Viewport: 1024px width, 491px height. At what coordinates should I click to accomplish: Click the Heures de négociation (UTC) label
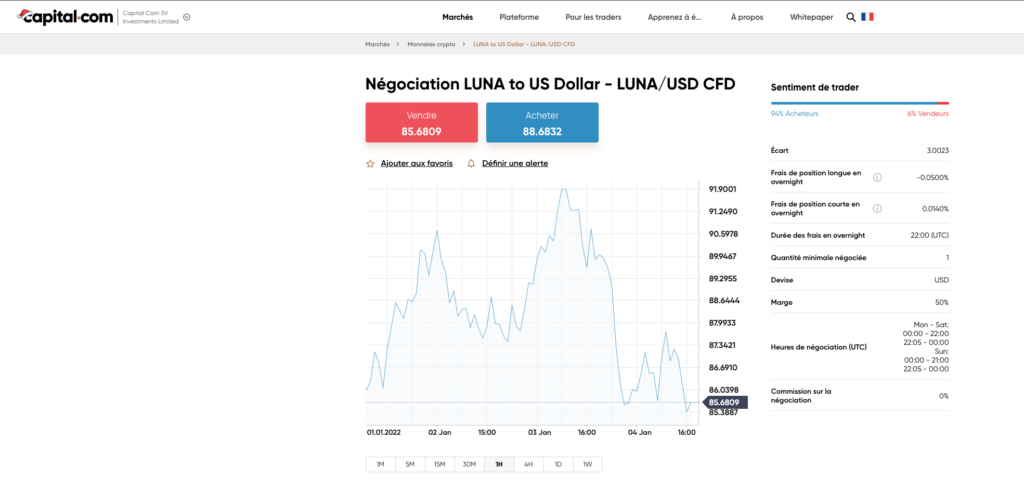[x=819, y=347]
